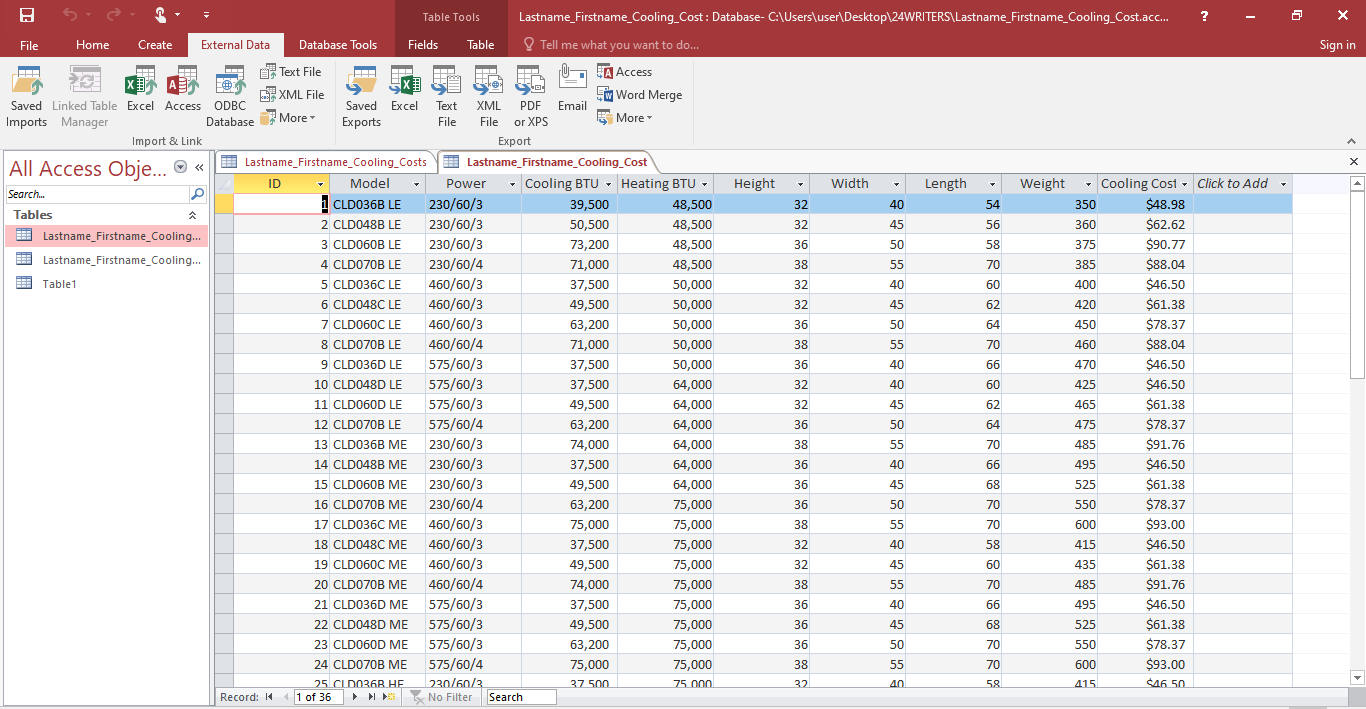
Task: Go to next record in navigator
Action: 354,697
